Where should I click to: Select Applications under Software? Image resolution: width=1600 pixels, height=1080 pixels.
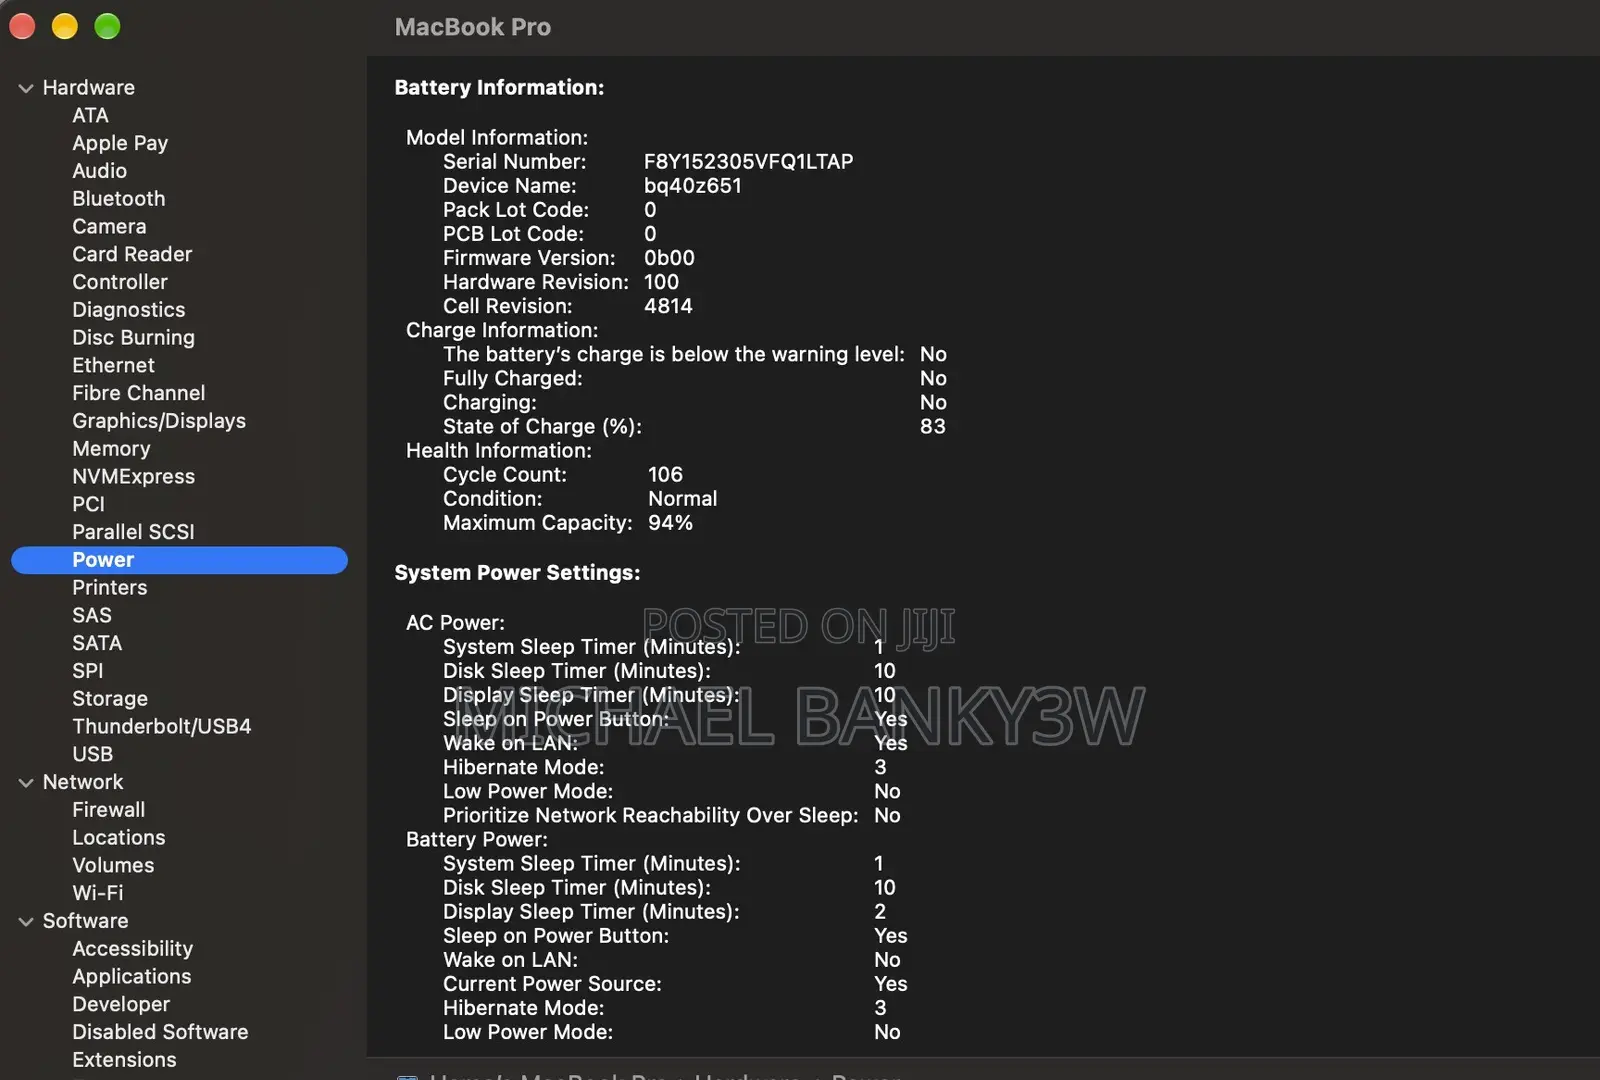point(132,977)
